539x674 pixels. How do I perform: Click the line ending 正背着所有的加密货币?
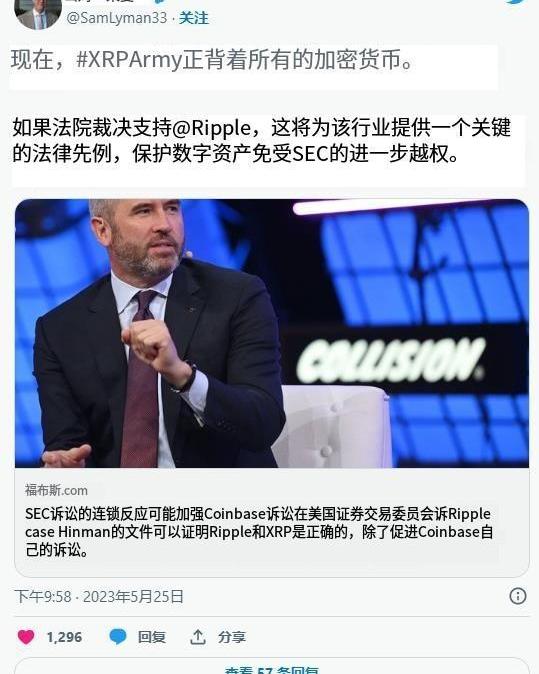pyautogui.click(x=212, y=60)
